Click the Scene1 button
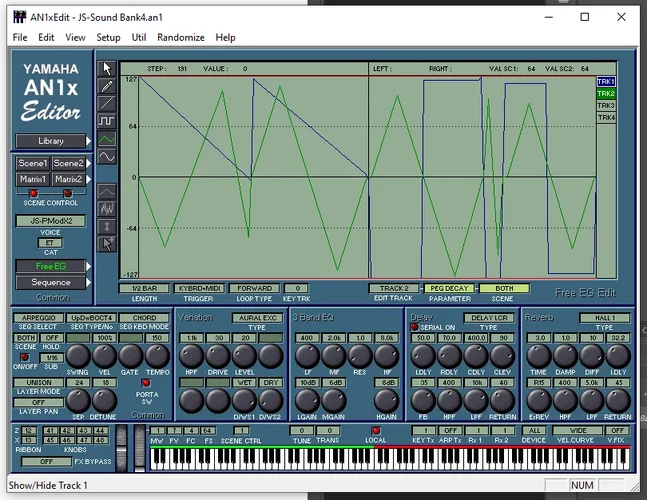Image resolution: width=647 pixels, height=500 pixels. point(32,163)
